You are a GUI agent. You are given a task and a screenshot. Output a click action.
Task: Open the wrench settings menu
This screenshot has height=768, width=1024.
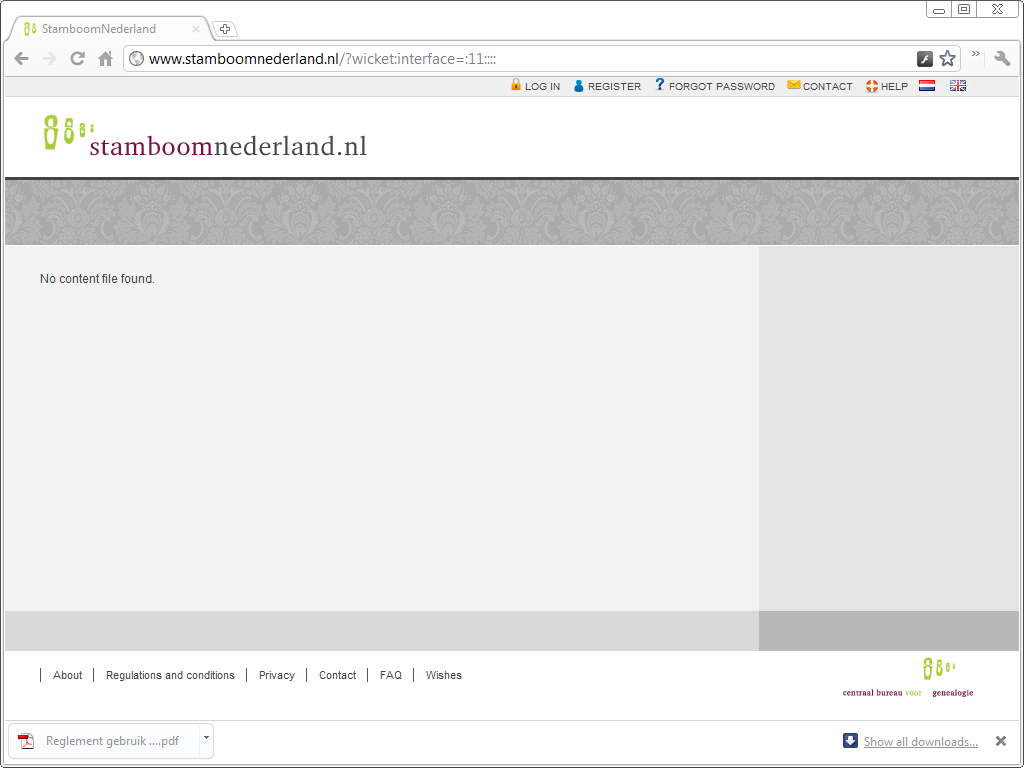[x=1002, y=59]
